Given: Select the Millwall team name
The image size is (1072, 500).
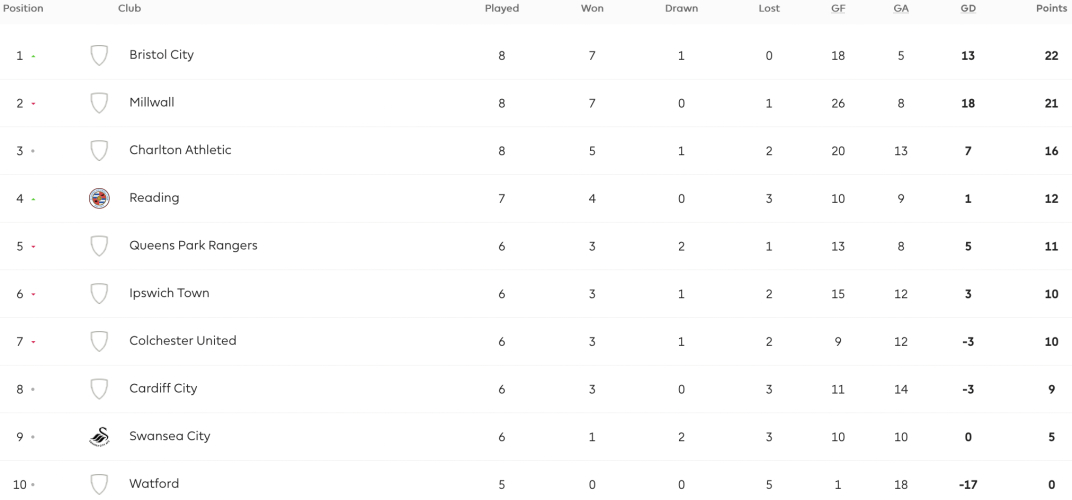Looking at the screenshot, I should click(x=152, y=102).
